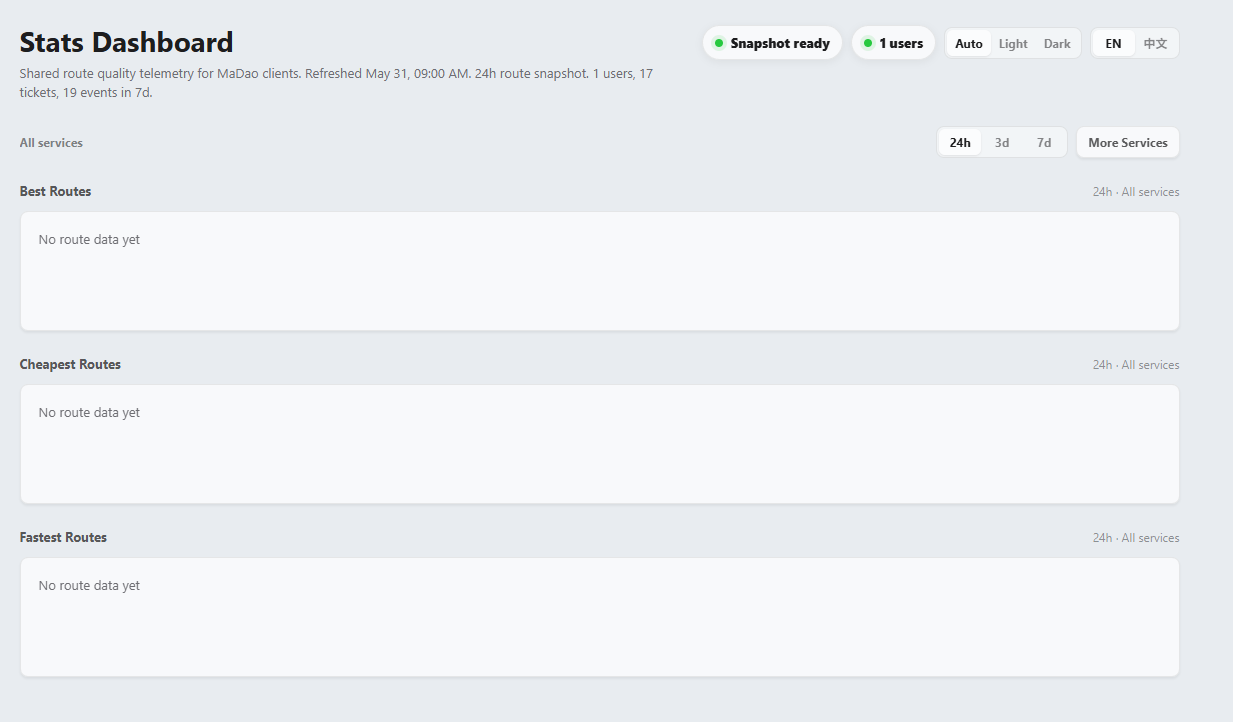1233x722 pixels.
Task: Click the Cheapest Routes empty data panel
Action: [600, 444]
